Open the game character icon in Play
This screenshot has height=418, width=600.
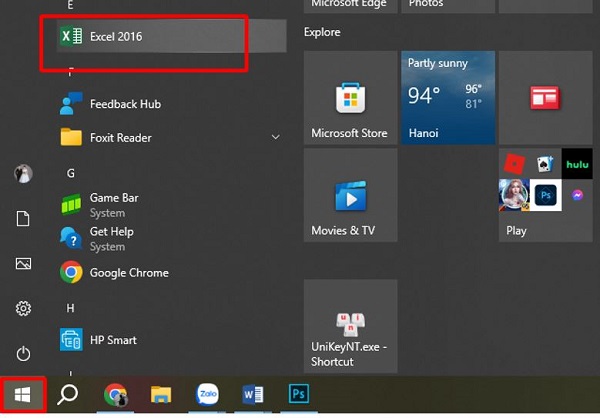pyautogui.click(x=514, y=195)
